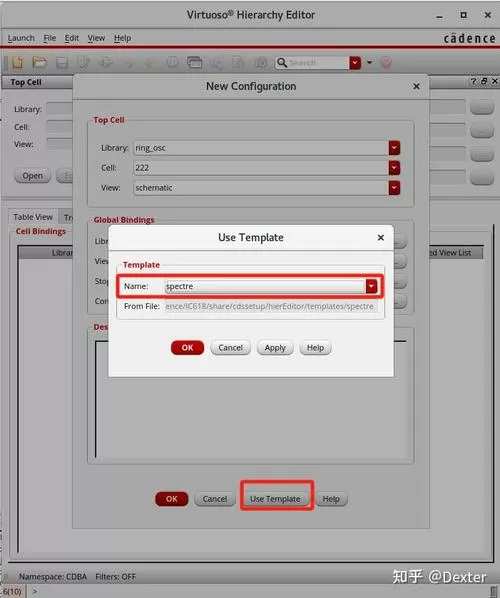Viewport: 500px width, 598px height.
Task: Expand the template Name dropdown
Action: 371,286
